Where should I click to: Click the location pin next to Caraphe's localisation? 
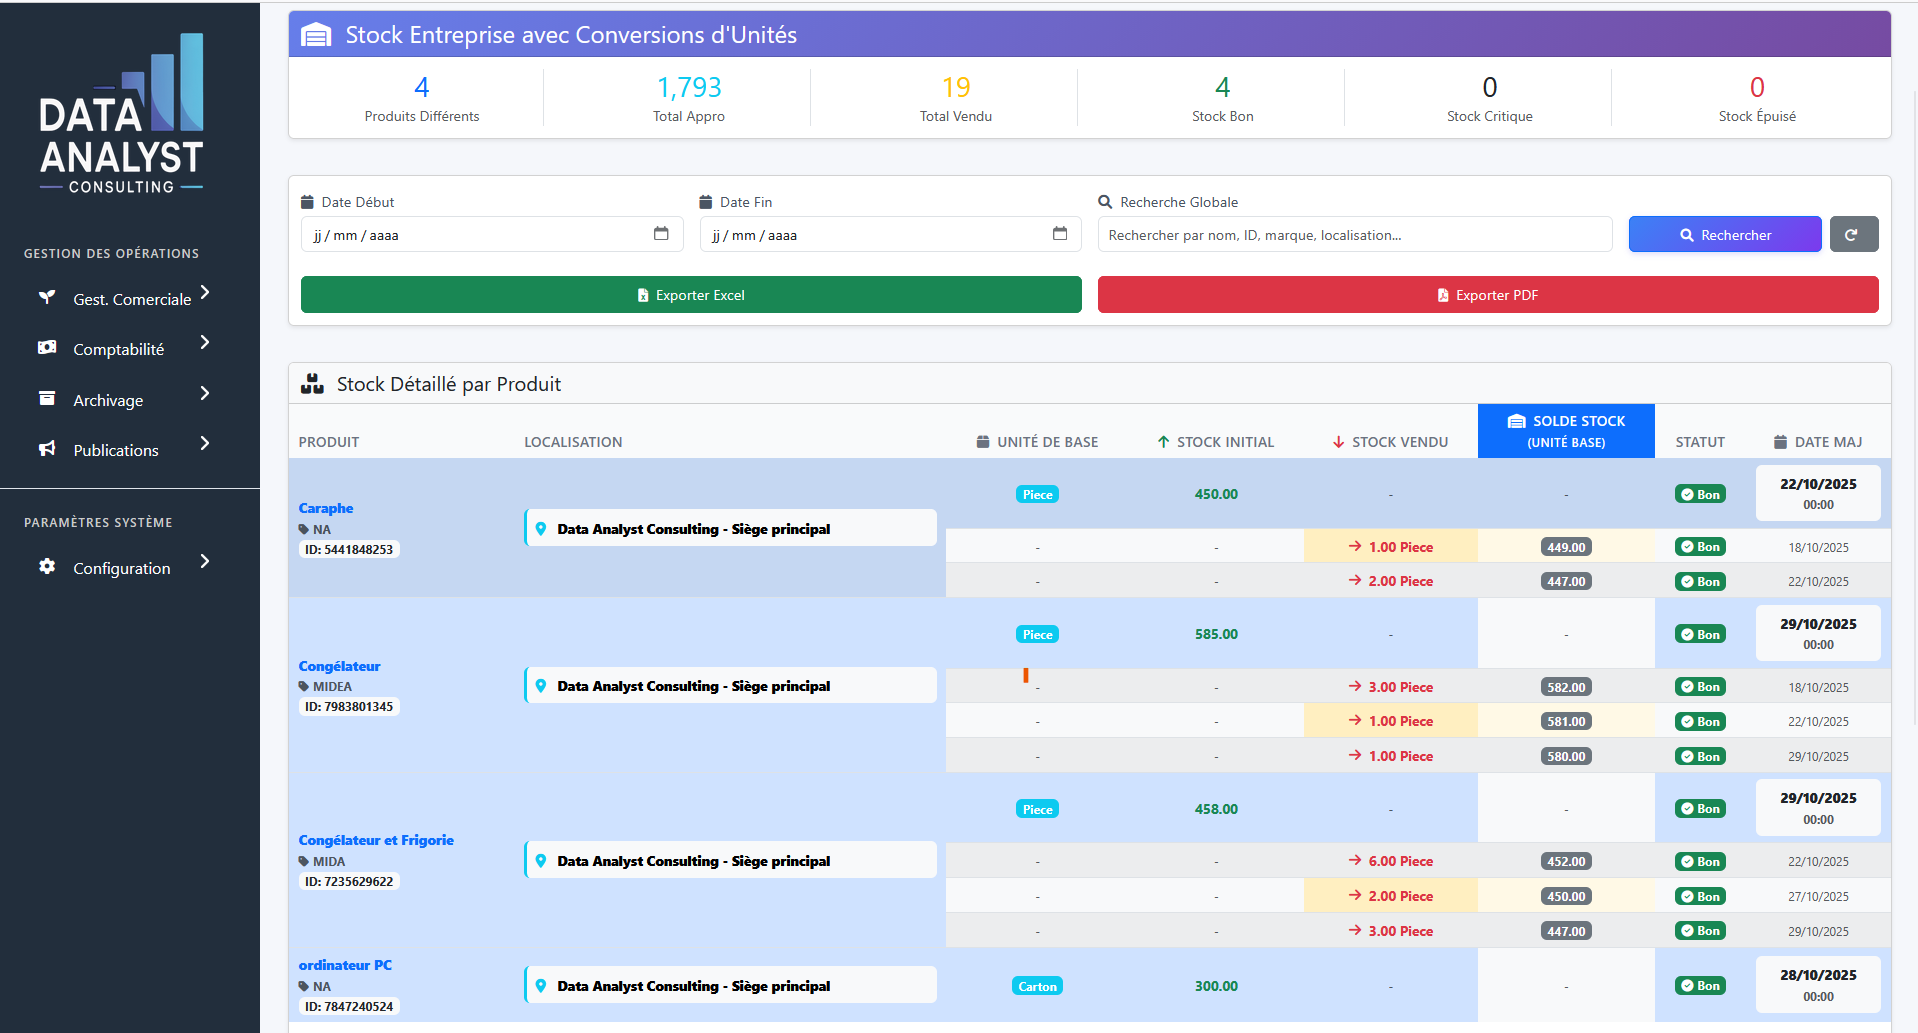[x=542, y=528]
